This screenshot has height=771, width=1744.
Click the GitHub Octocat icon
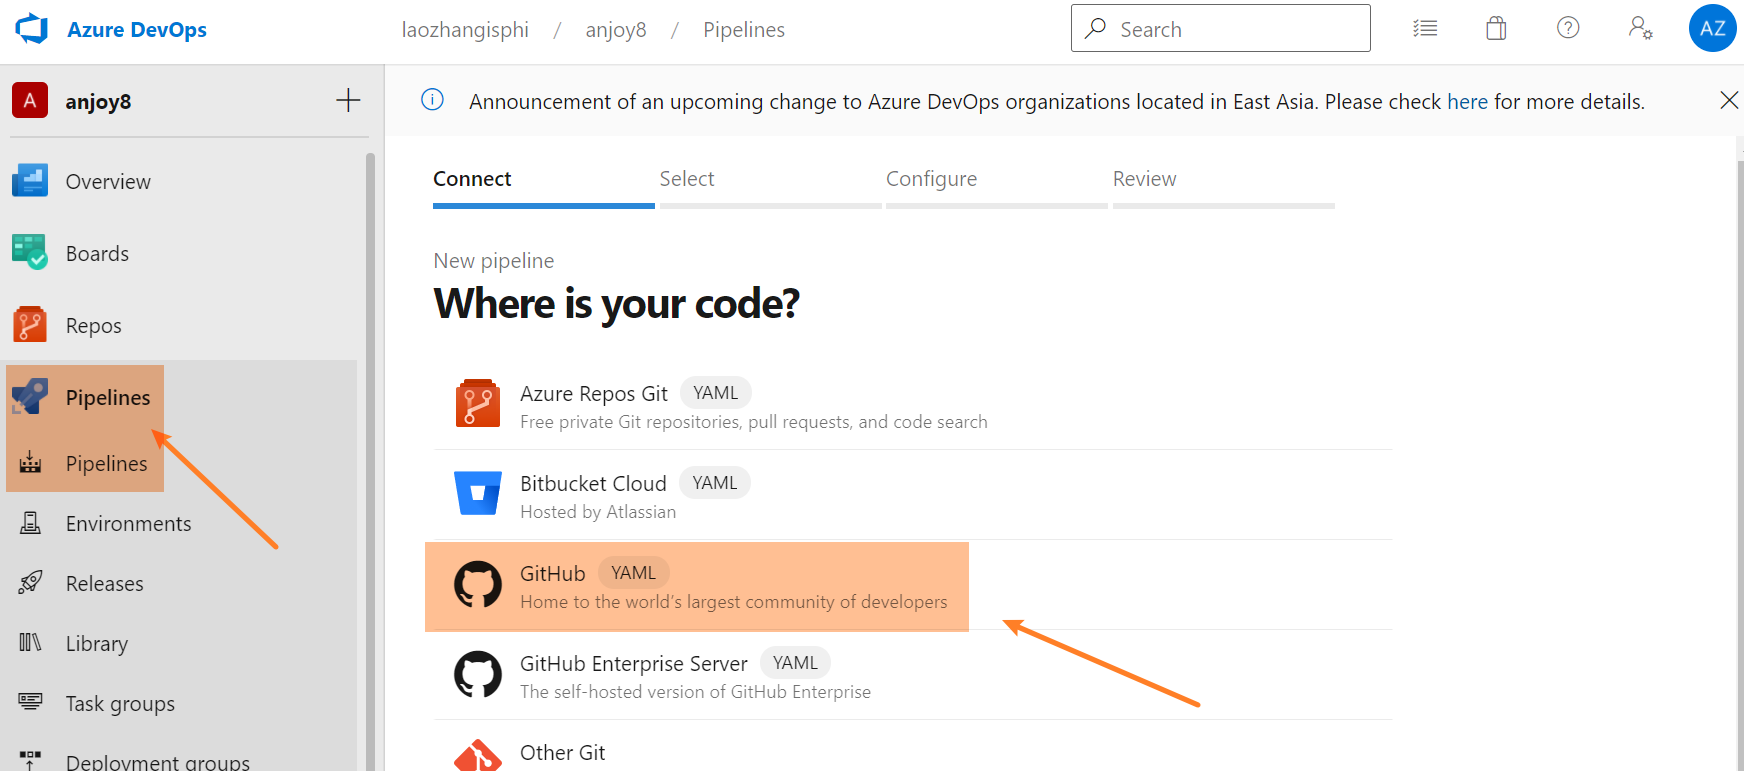point(478,584)
